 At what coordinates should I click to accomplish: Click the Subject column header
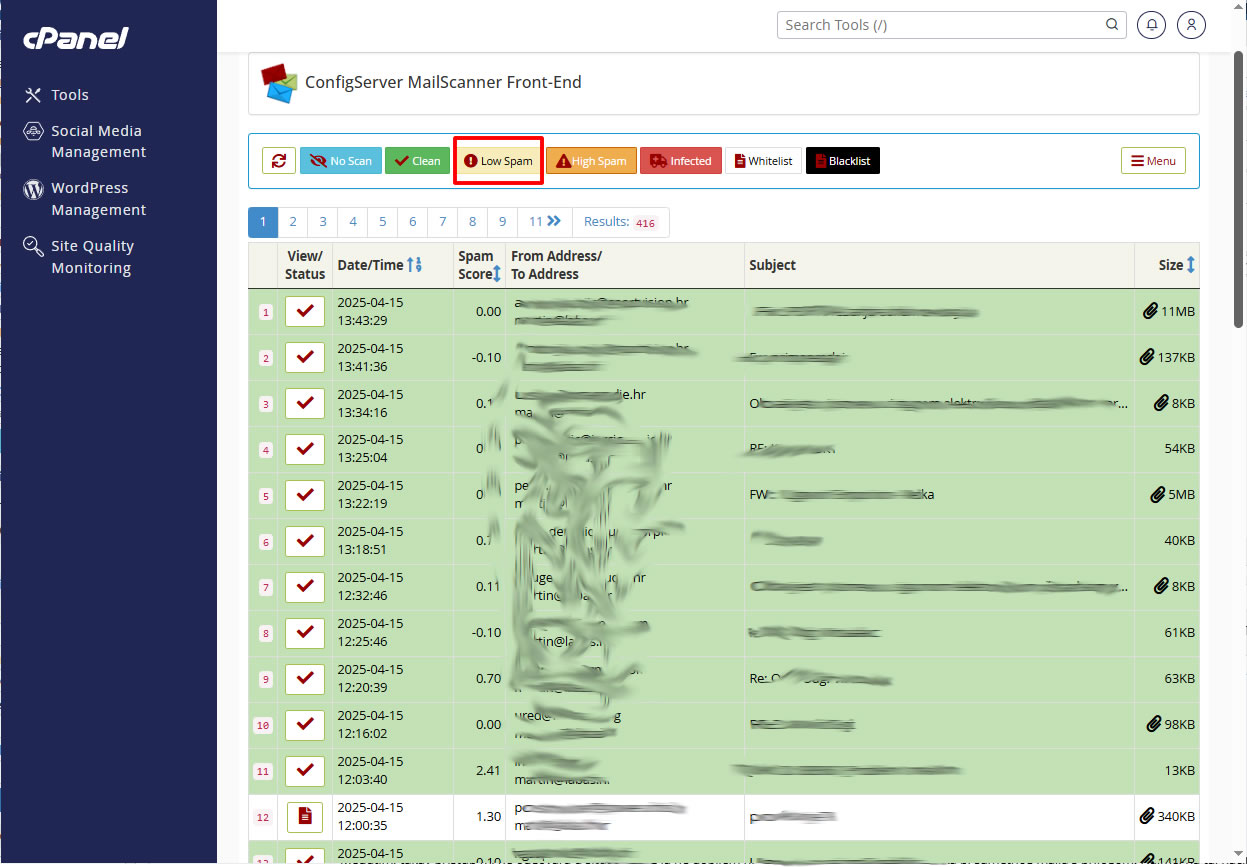point(772,265)
